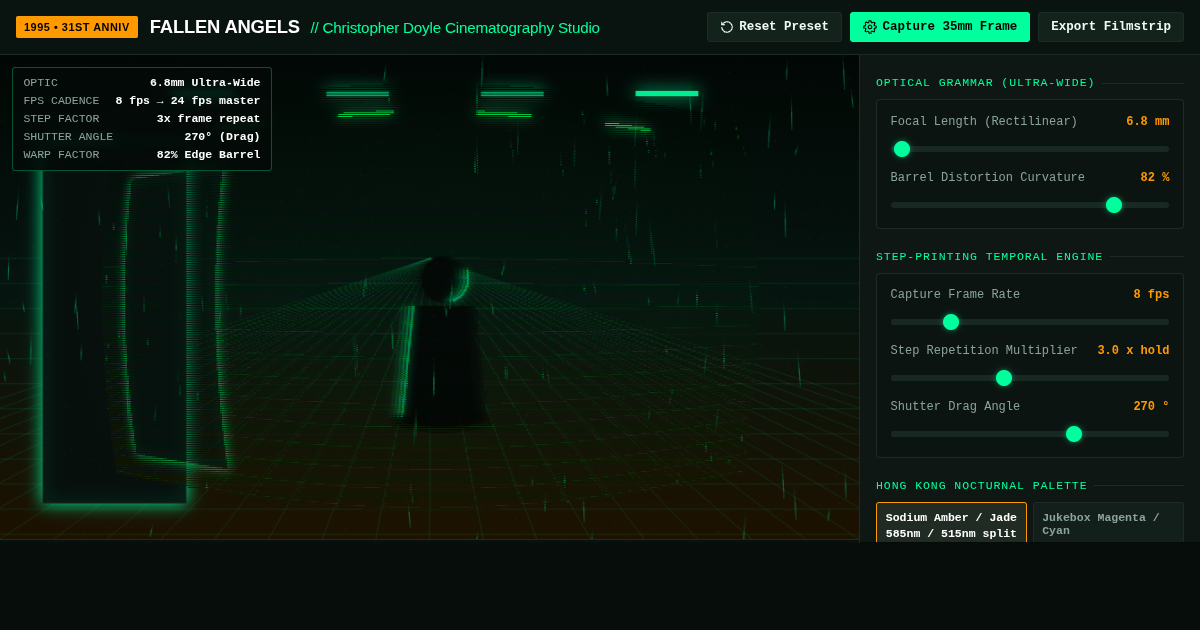
Task: Capture a 35mm frame
Action: pyautogui.click(x=940, y=27)
